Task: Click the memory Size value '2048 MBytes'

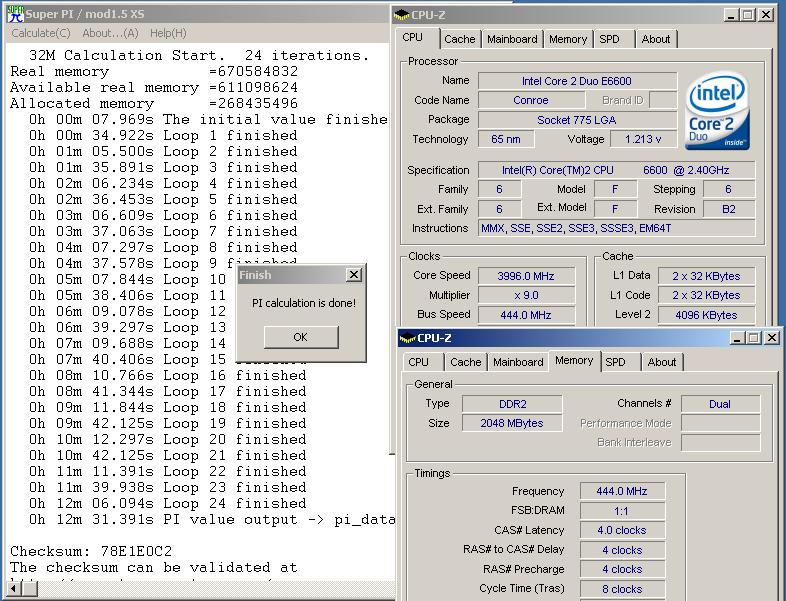Action: [x=512, y=423]
